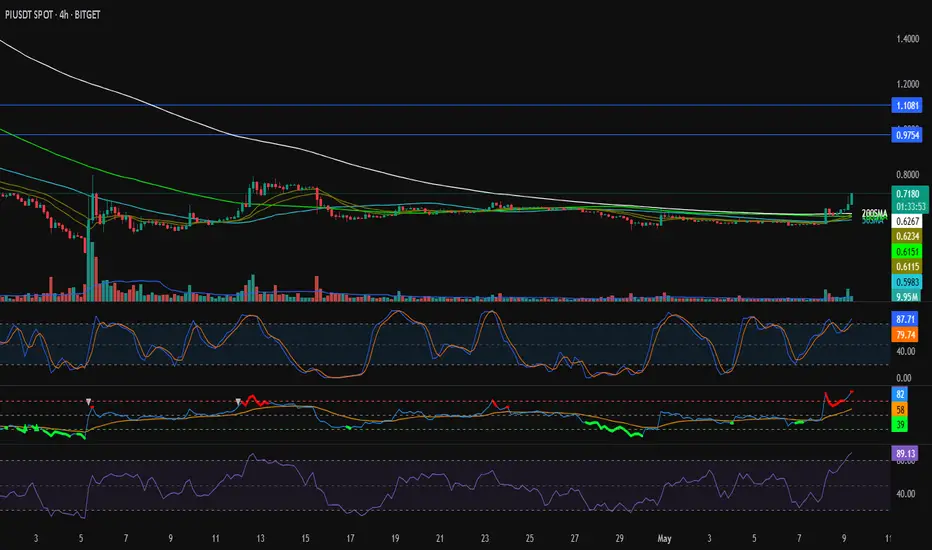
Task: Click the 29 date label on time axis
Action: pos(619,539)
